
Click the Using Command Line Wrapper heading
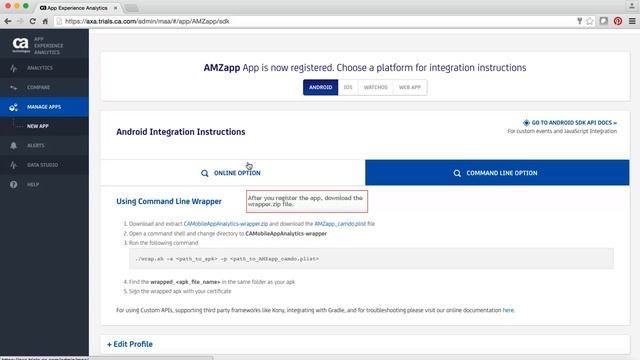pyautogui.click(x=169, y=201)
